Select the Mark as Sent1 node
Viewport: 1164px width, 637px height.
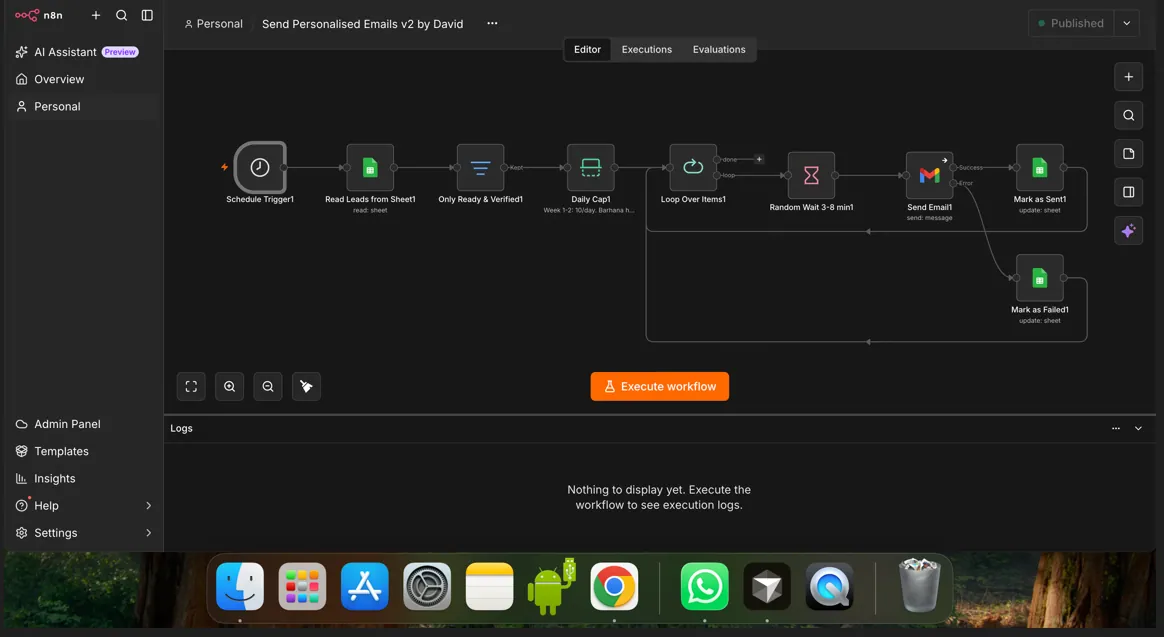tap(1039, 168)
